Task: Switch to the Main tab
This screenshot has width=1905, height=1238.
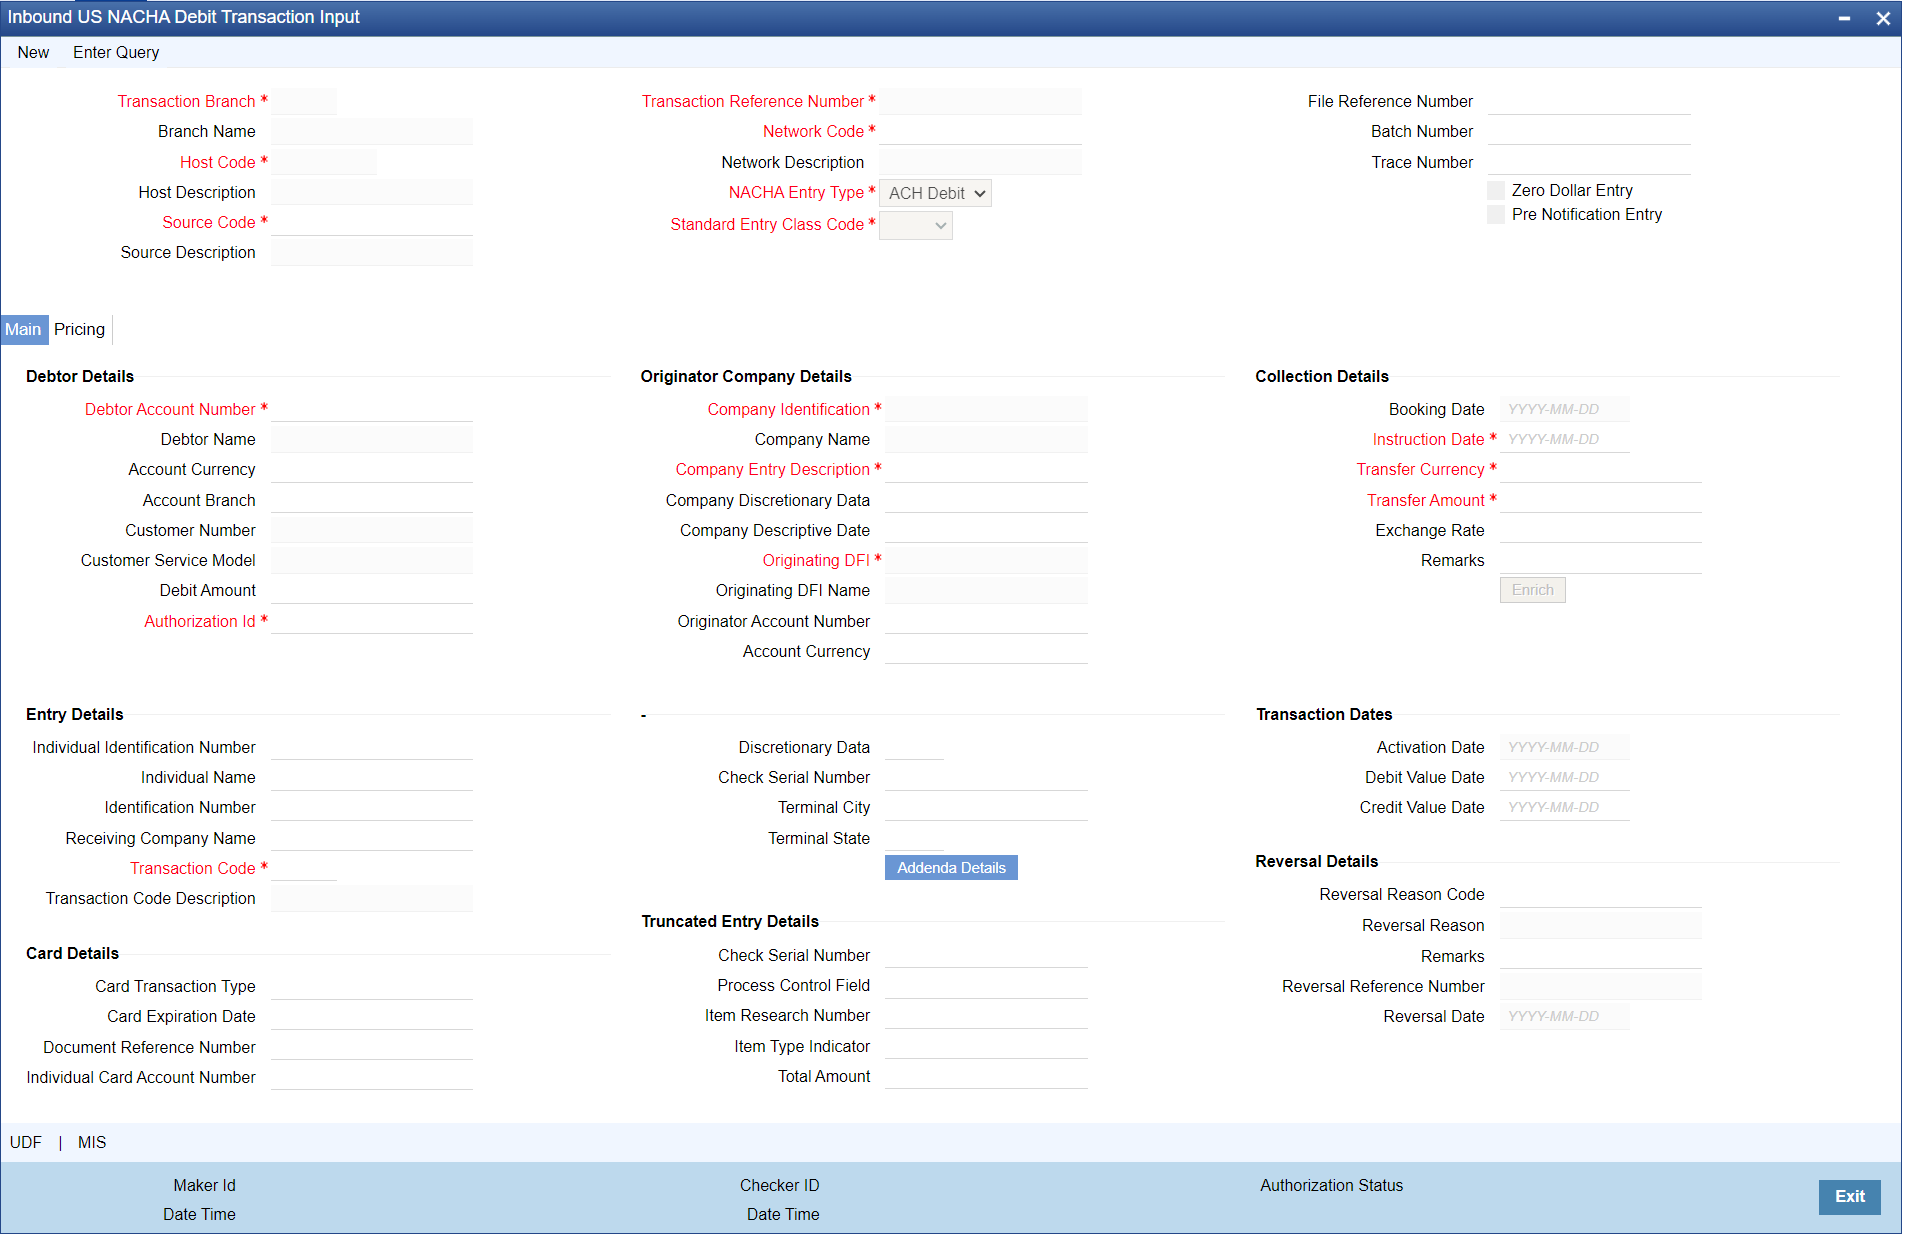Action: coord(23,329)
